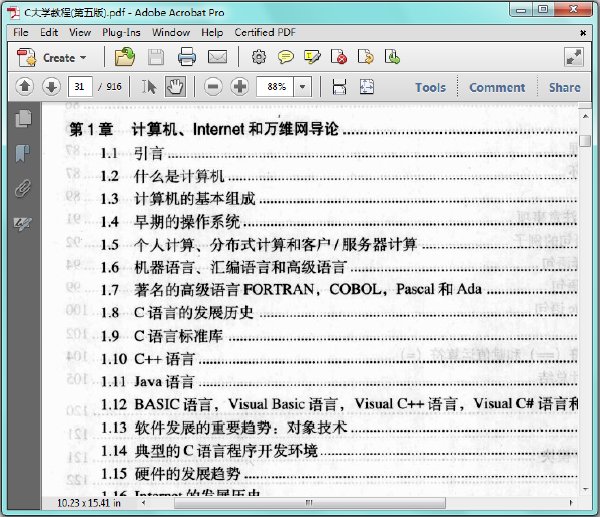Click the page with green arrow icon

coord(392,57)
